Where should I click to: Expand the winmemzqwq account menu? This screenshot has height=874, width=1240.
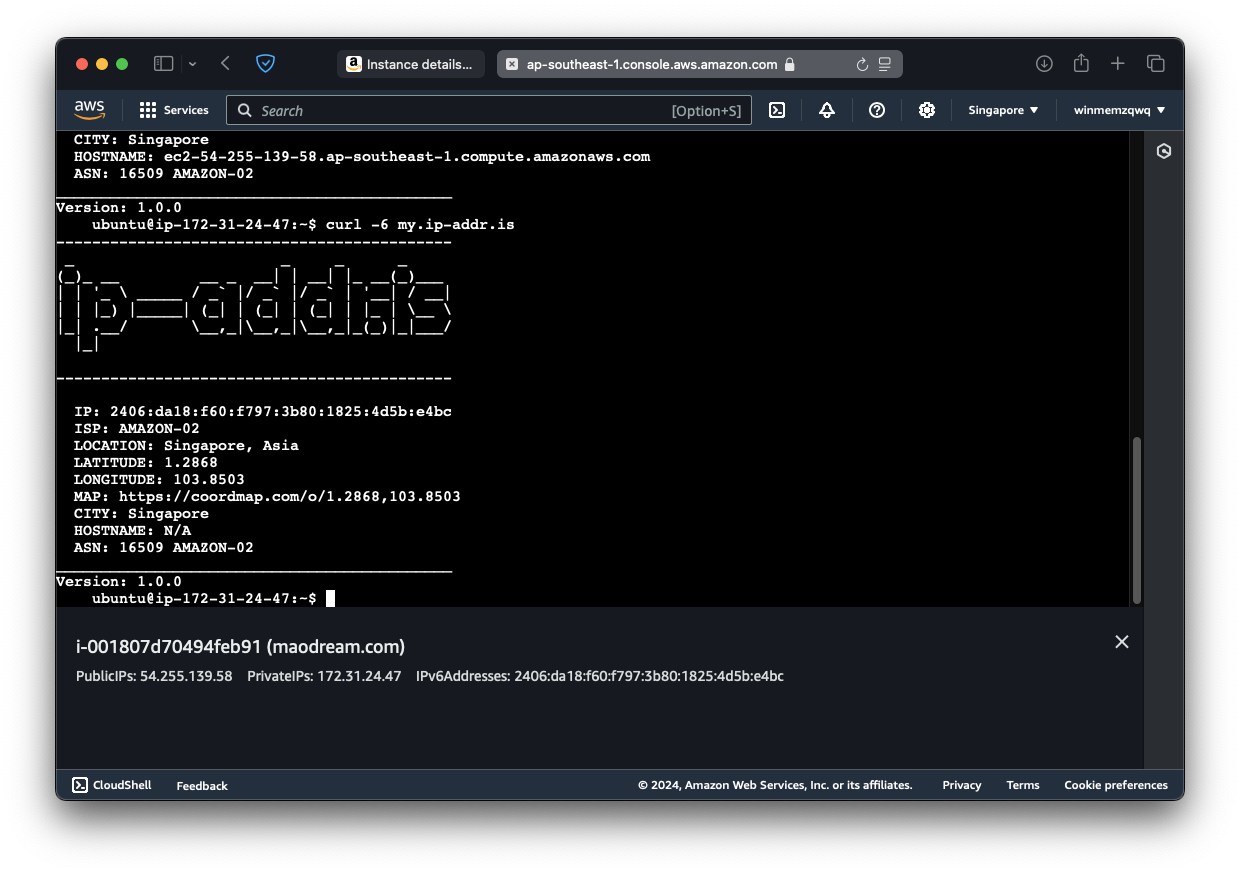point(1120,110)
